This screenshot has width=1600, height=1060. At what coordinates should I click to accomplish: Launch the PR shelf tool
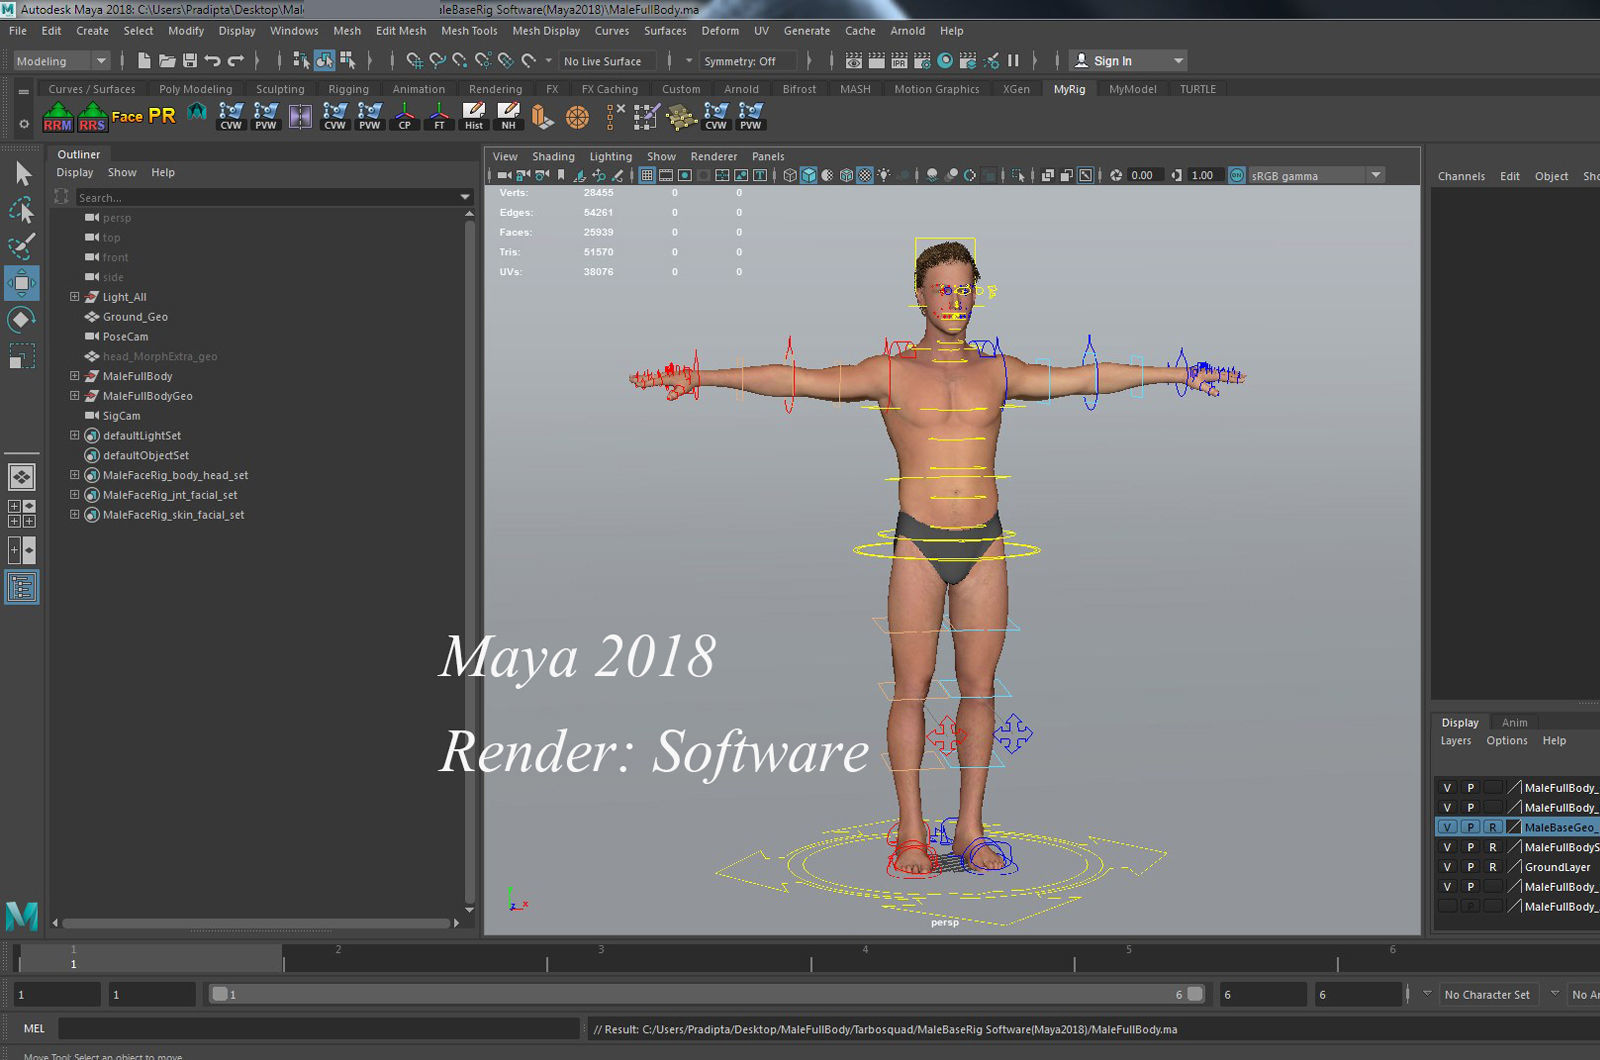(162, 116)
